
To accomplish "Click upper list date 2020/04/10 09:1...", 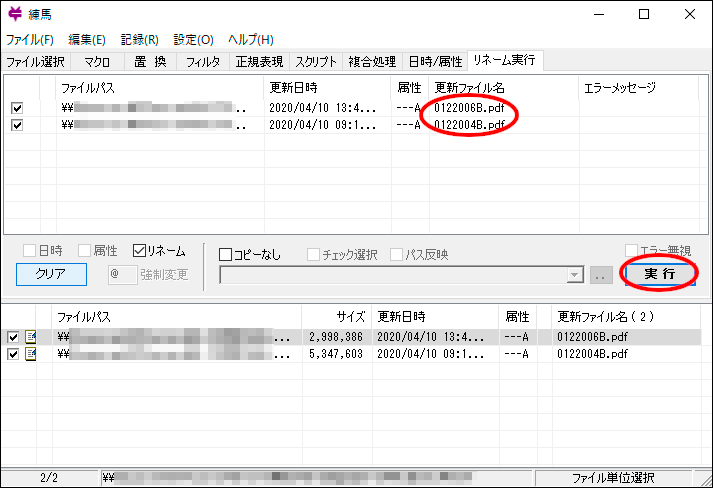I will 322,125.
